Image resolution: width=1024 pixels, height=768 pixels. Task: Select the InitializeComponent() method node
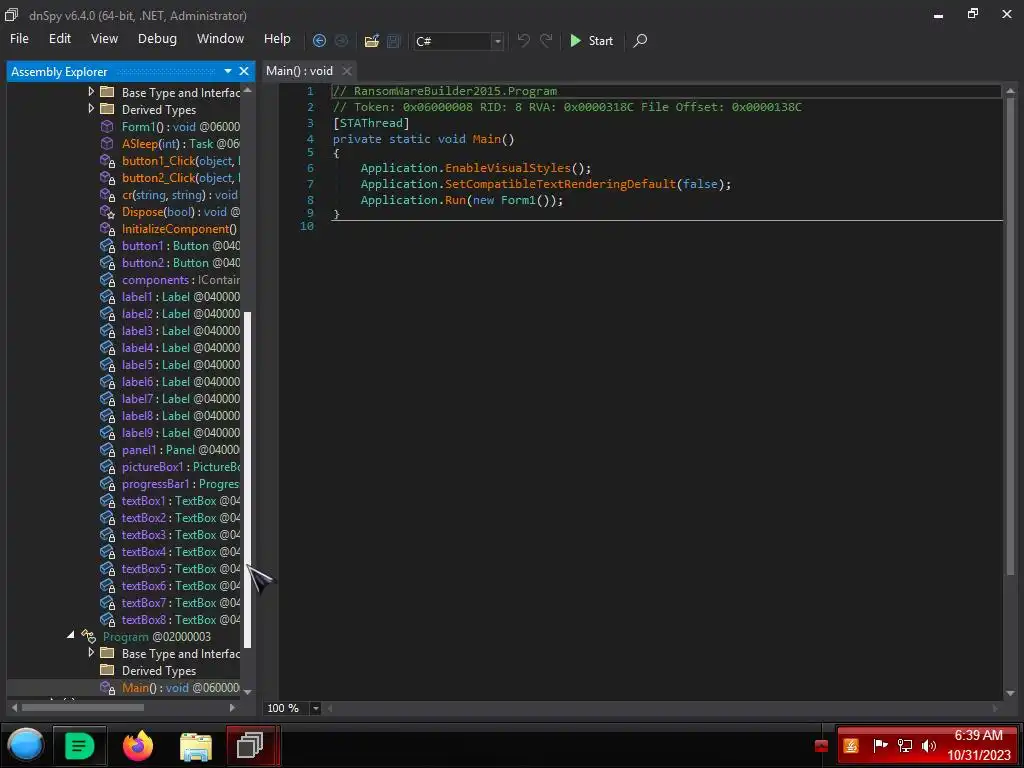[170, 229]
